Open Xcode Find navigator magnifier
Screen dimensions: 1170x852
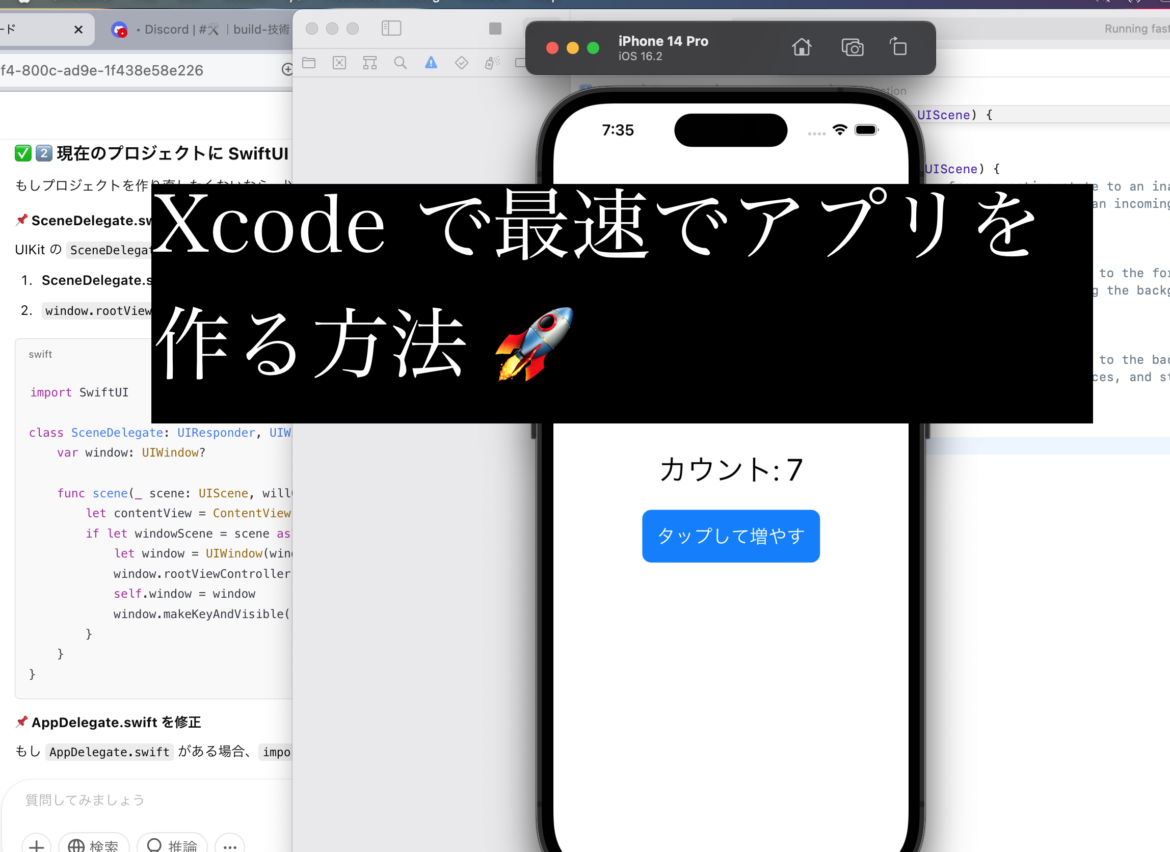[401, 63]
